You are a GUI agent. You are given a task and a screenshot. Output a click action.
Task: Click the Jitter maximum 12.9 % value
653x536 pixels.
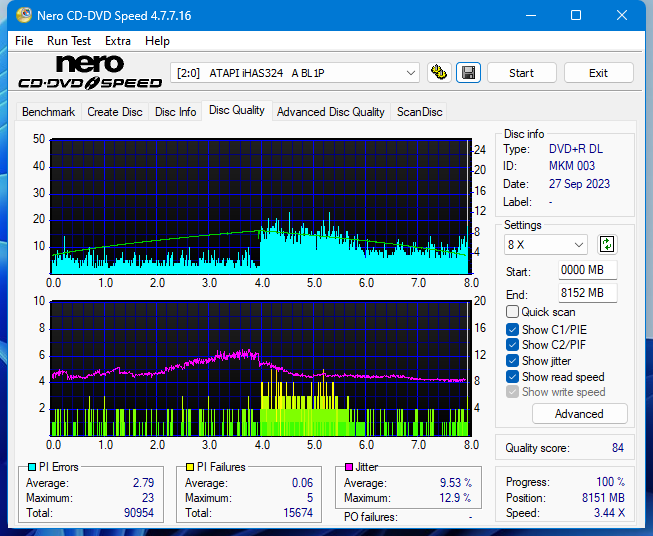pyautogui.click(x=456, y=498)
